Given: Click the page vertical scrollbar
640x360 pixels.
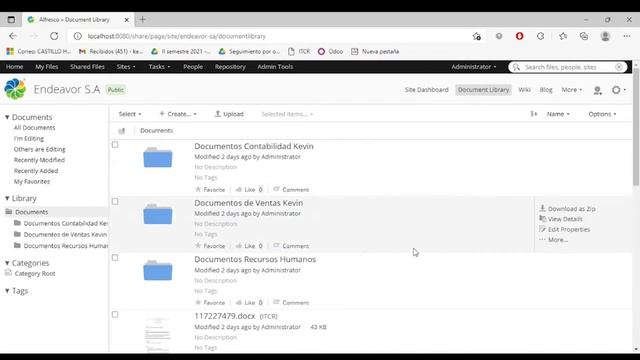Looking at the screenshot, I should point(636,127).
